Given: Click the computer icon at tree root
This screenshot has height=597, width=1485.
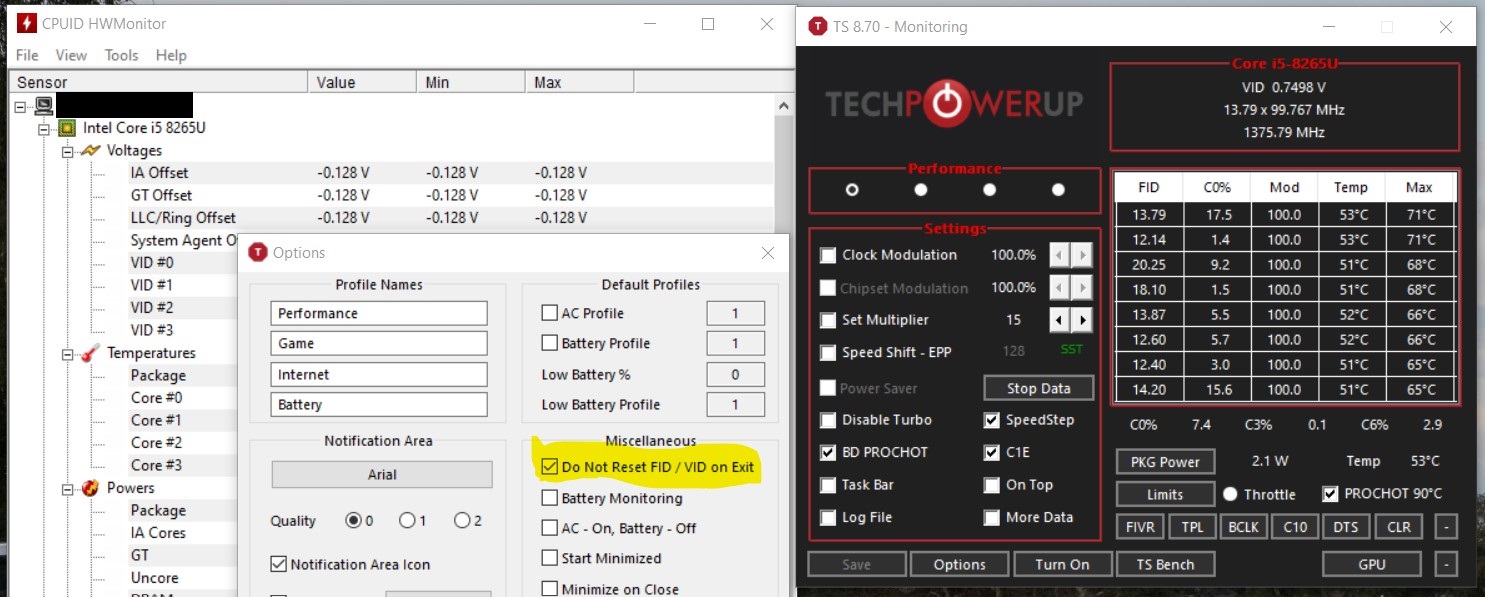Looking at the screenshot, I should 44,105.
